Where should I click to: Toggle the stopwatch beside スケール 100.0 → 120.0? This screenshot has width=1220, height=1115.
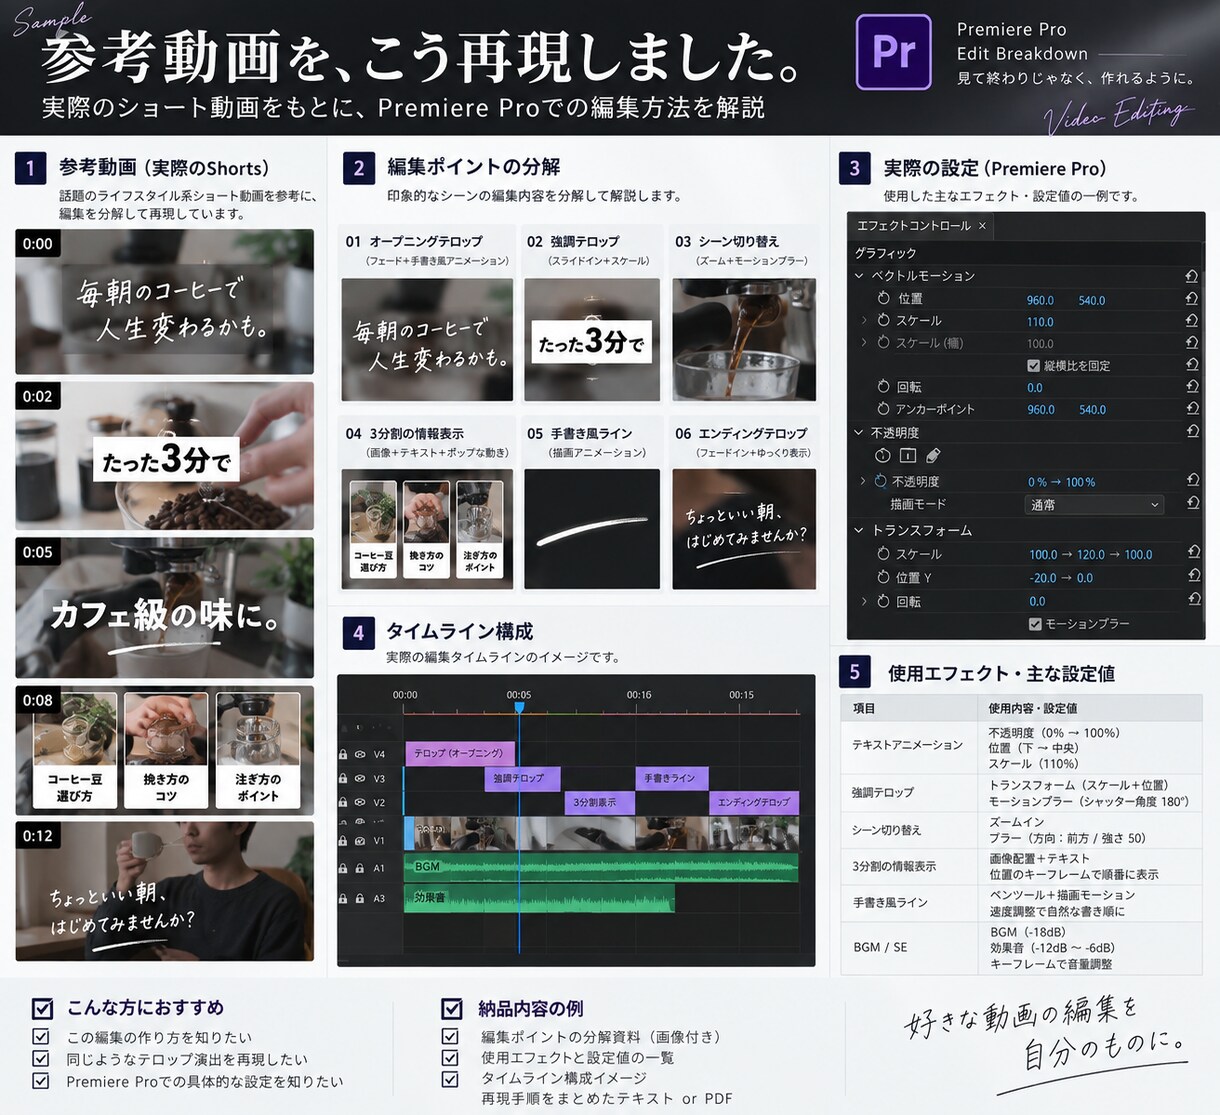click(x=884, y=553)
